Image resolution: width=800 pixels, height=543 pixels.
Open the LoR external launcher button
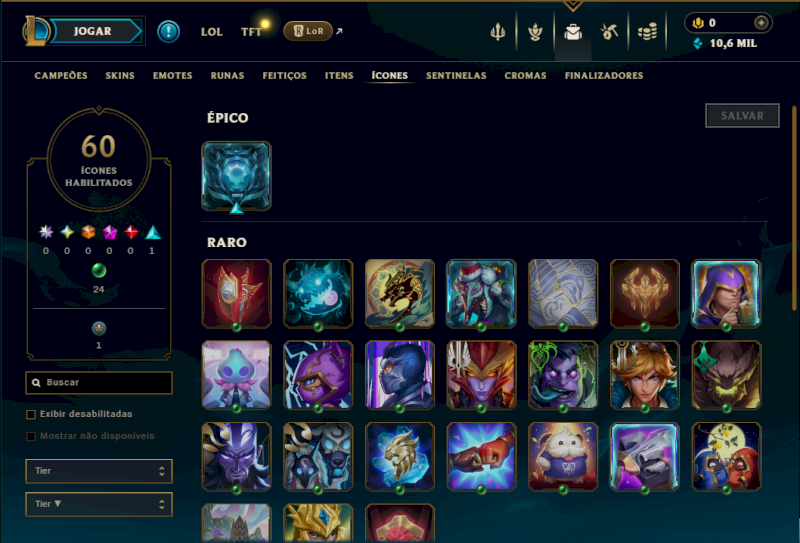coord(308,31)
